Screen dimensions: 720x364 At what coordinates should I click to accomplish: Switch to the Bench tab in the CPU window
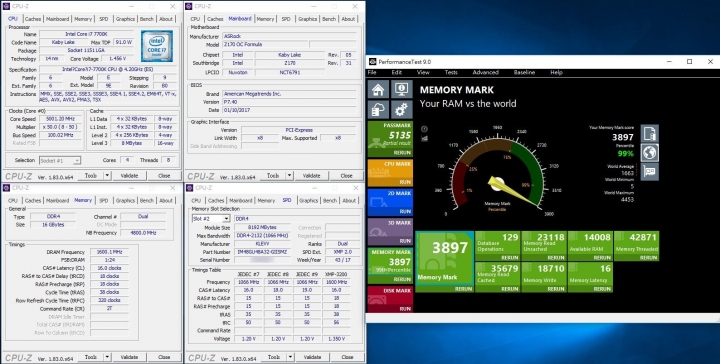click(146, 19)
